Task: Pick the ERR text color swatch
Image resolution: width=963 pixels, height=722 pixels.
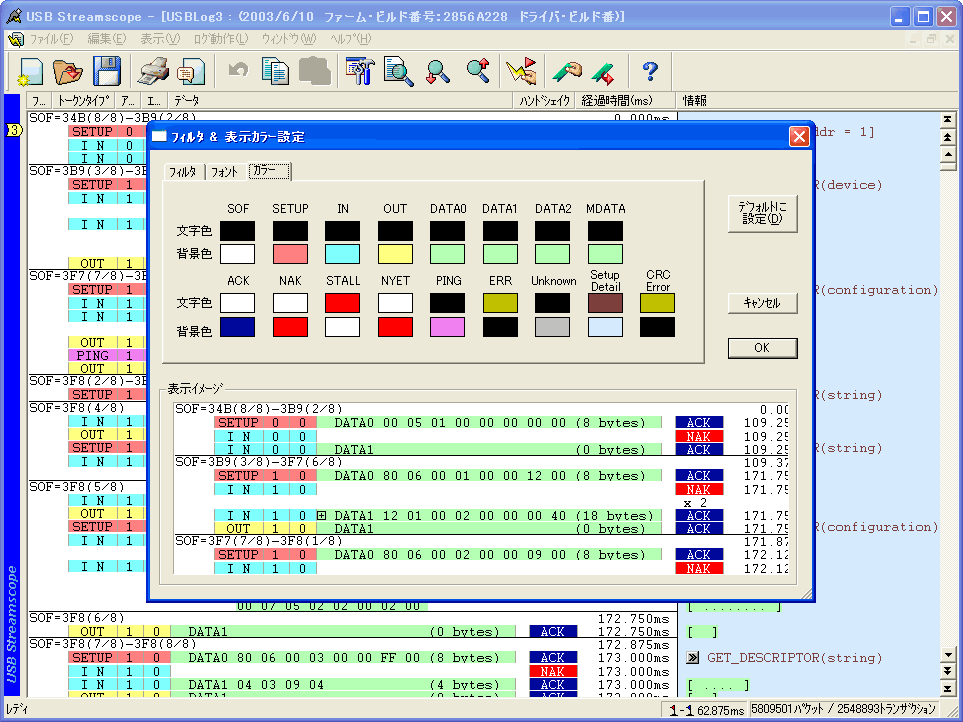Action: (500, 303)
